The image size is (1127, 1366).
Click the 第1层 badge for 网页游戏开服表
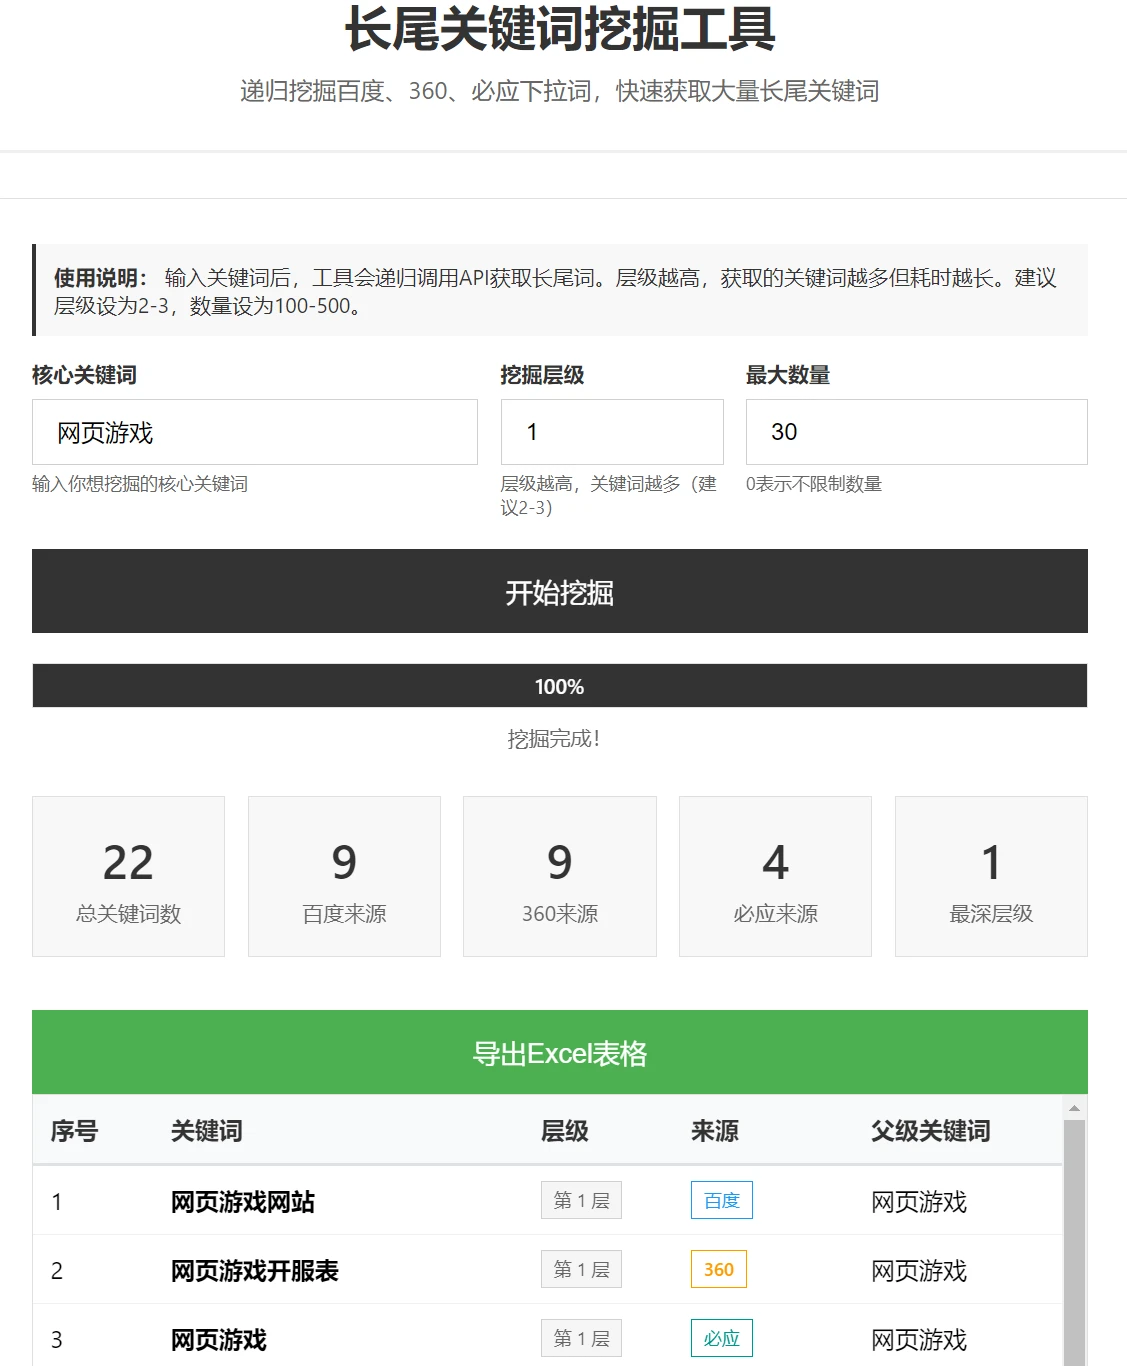coord(581,1269)
